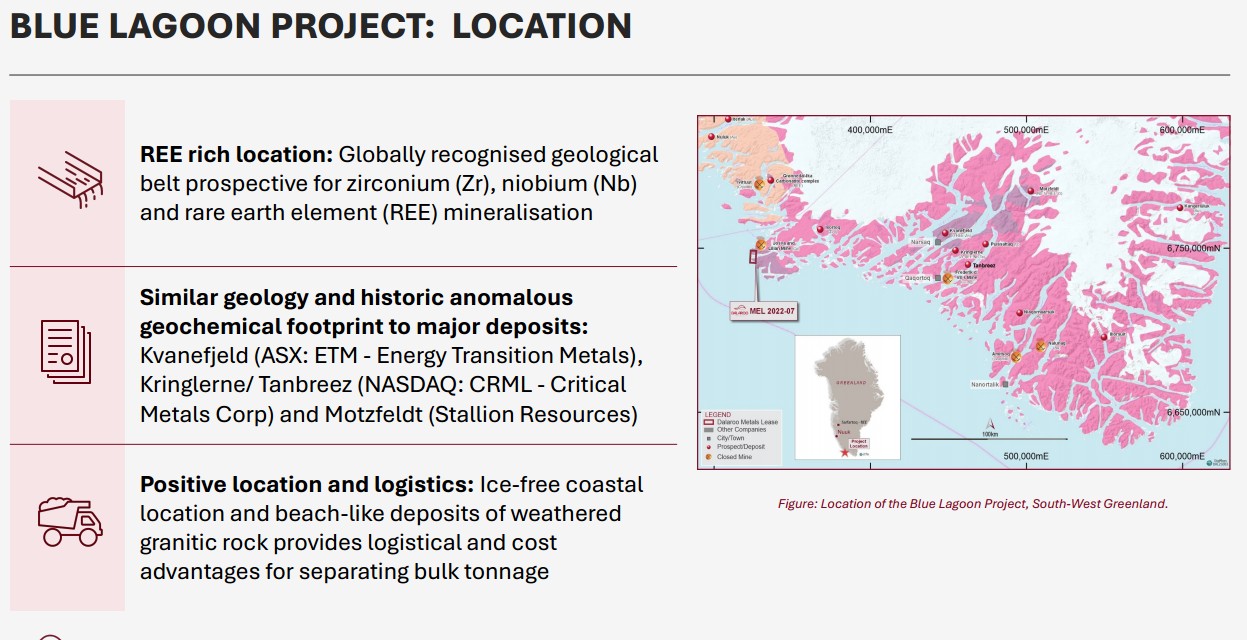Click the Other Companies grey legend swatch
Image resolution: width=1247 pixels, height=640 pixels.
(709, 429)
